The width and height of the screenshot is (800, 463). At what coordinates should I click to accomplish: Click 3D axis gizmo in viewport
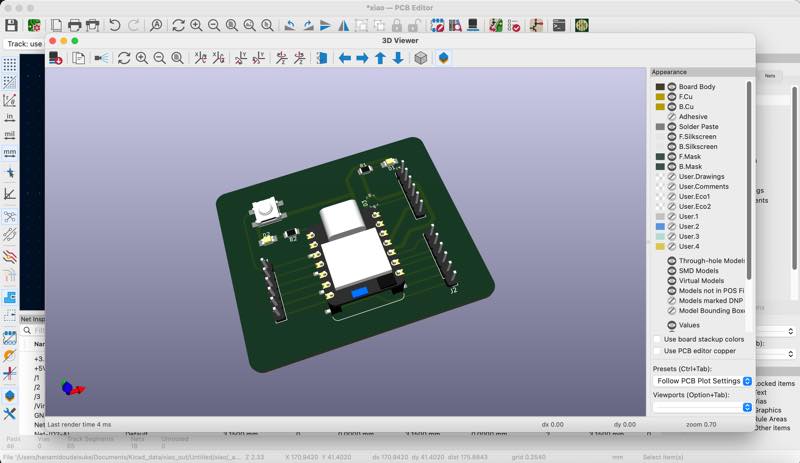click(71, 388)
